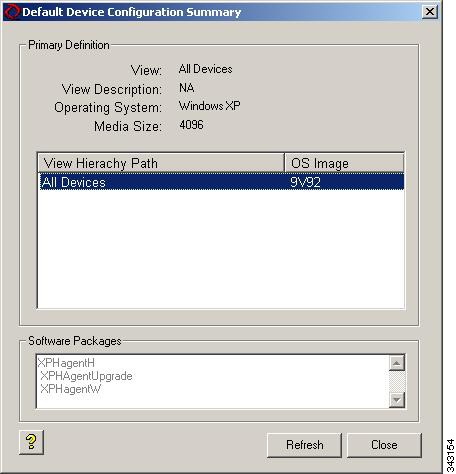Click the Windows XP operating system value
The image size is (456, 474).
tap(209, 106)
